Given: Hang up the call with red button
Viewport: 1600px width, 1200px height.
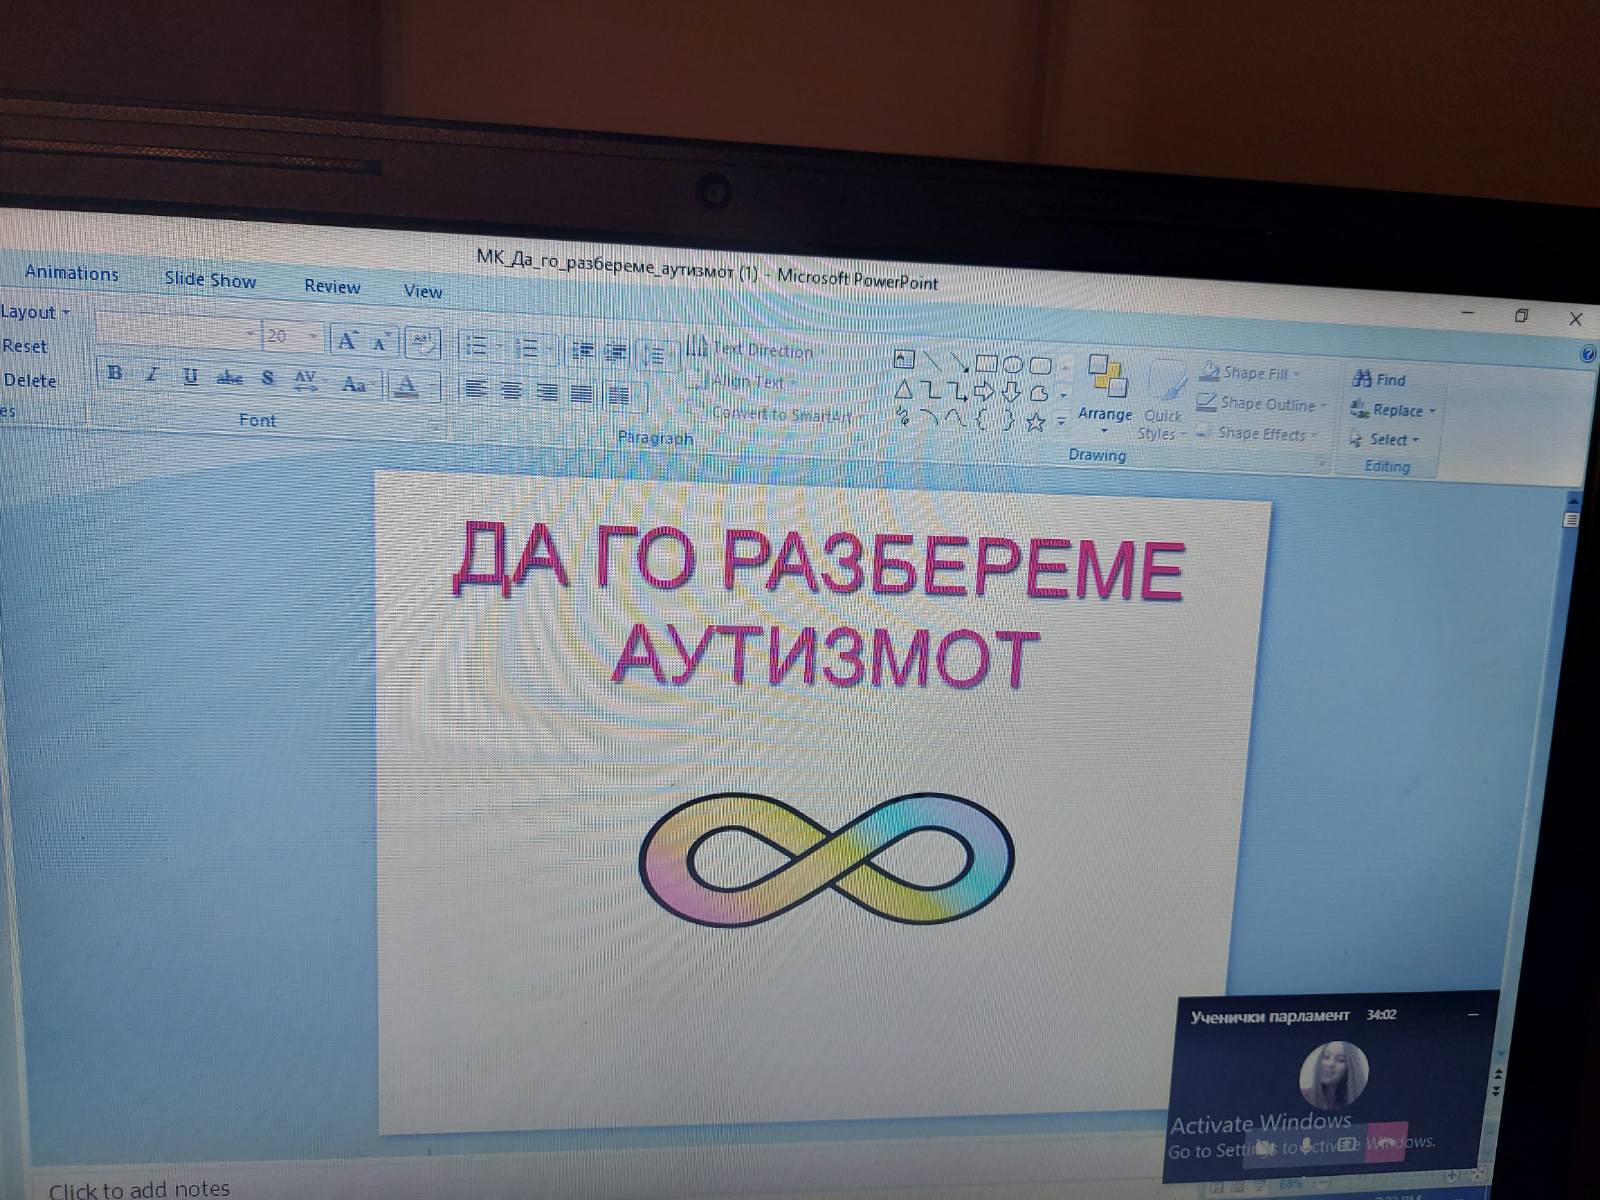Looking at the screenshot, I should pos(1385,1142).
